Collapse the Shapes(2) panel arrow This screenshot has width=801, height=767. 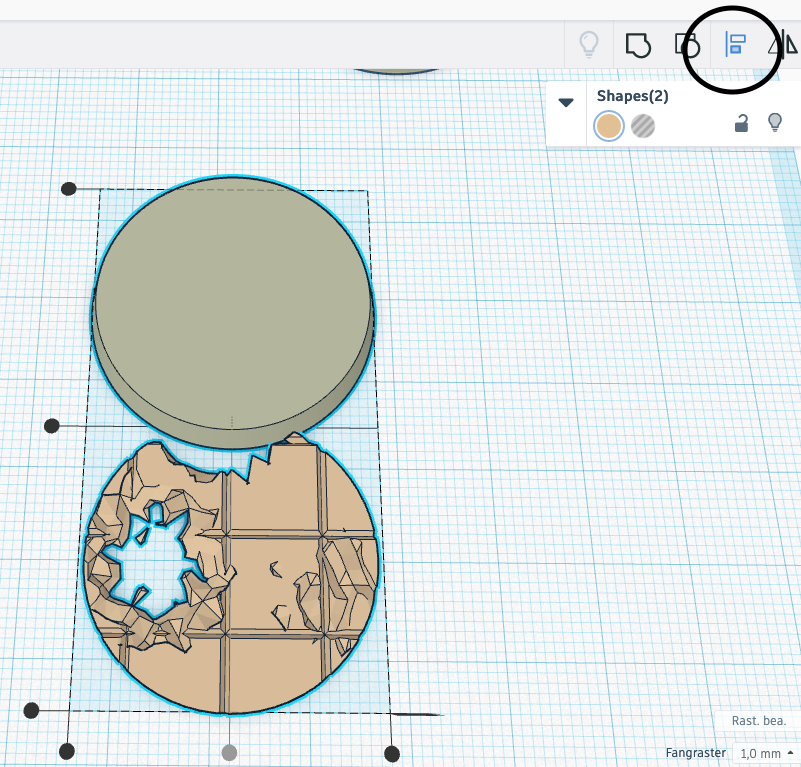(566, 103)
